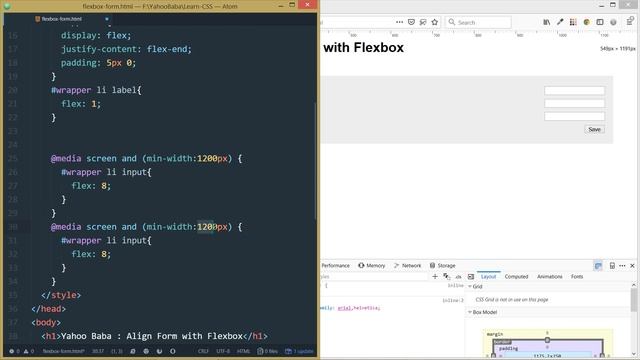
Task: Click the 0 files git status indicator
Action: pyautogui.click(x=267, y=351)
